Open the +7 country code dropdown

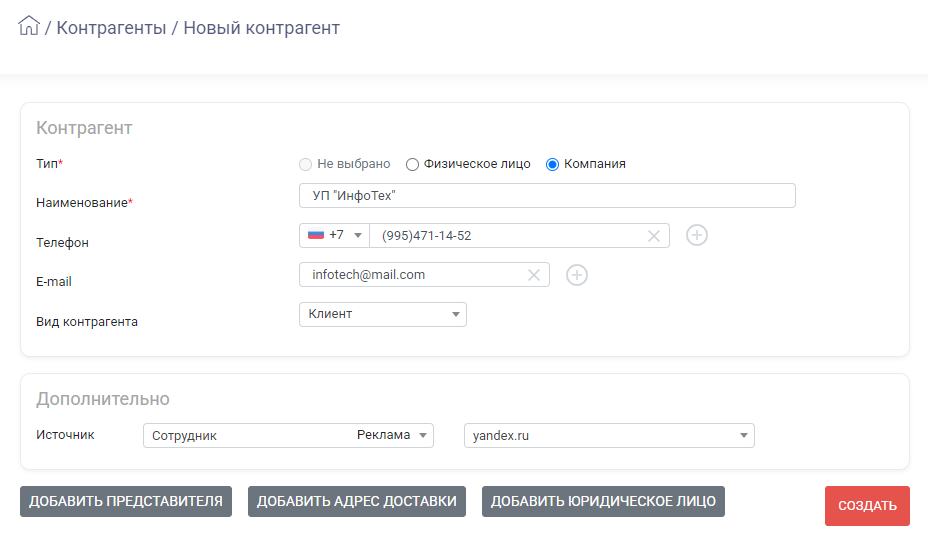[334, 236]
